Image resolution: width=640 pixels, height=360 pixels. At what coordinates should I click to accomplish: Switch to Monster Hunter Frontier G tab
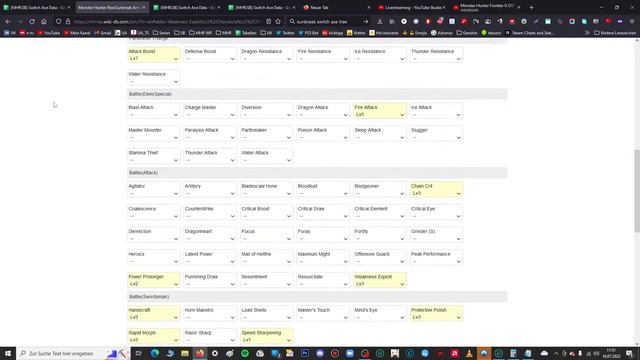pos(486,7)
